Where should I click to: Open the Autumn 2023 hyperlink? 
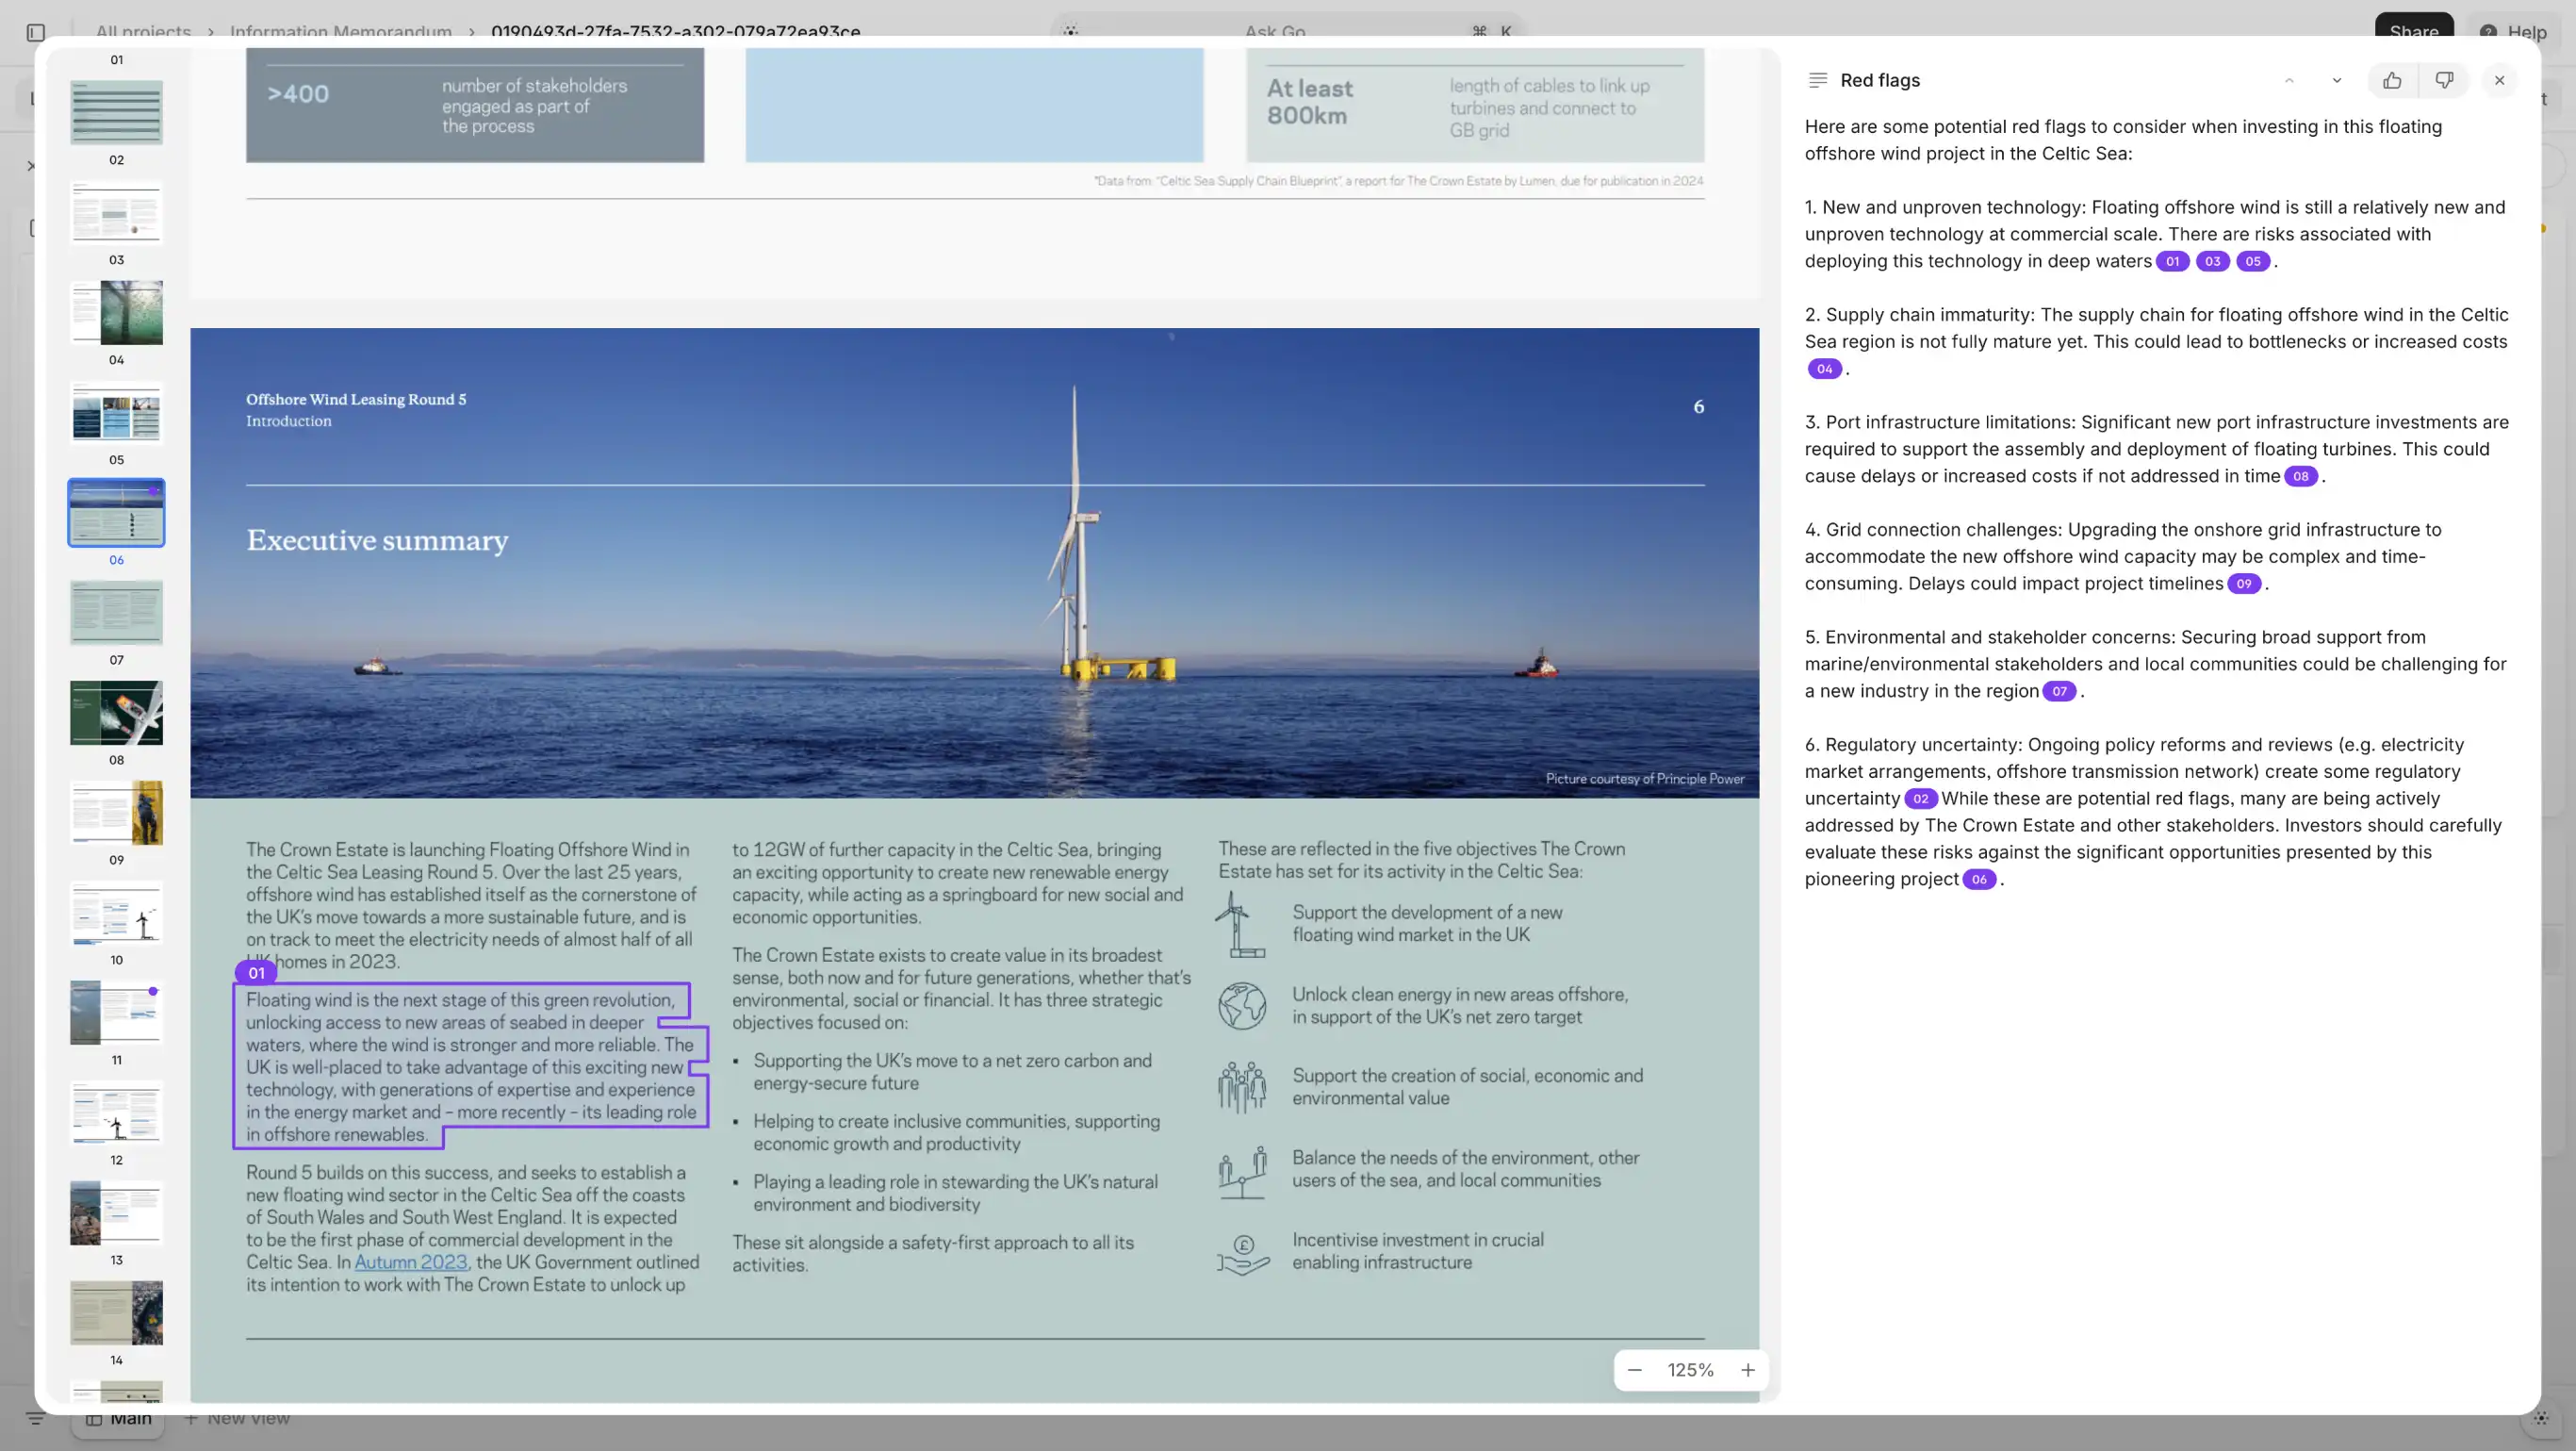tap(410, 1262)
